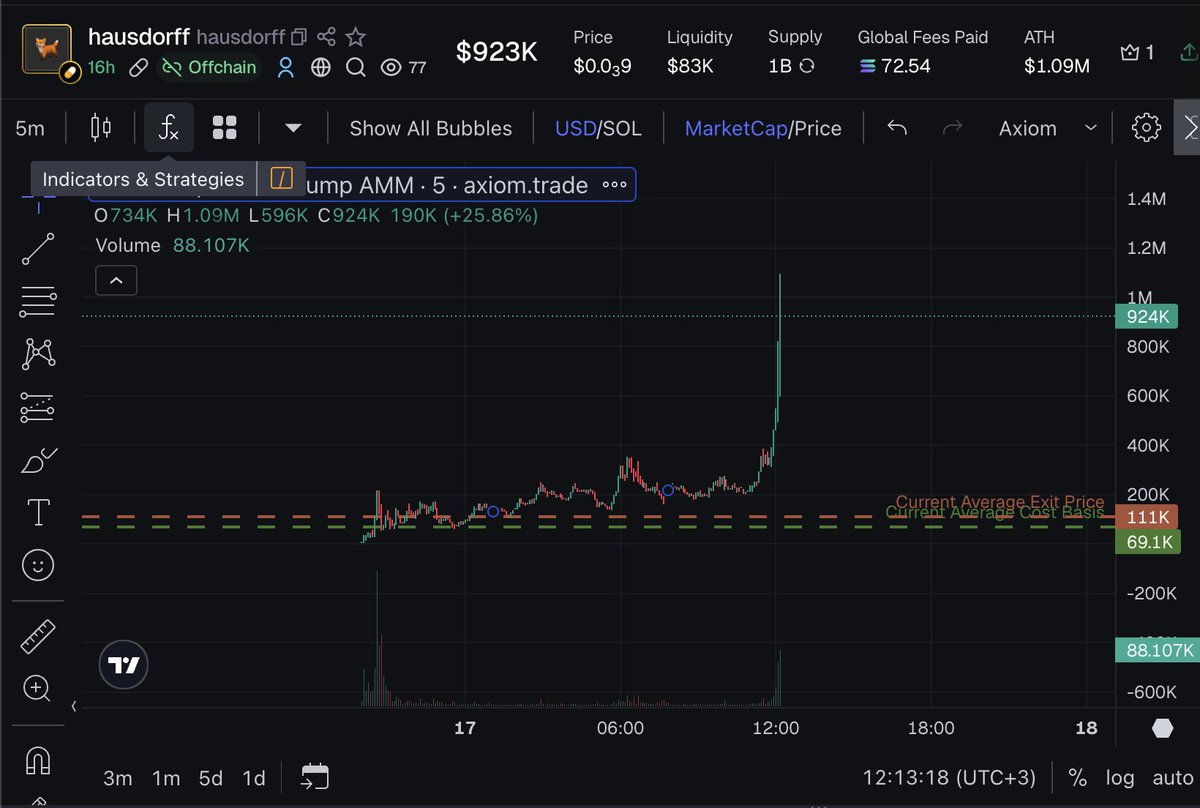Viewport: 1200px width, 808px height.
Task: Click the $923K market cap value
Action: (496, 52)
